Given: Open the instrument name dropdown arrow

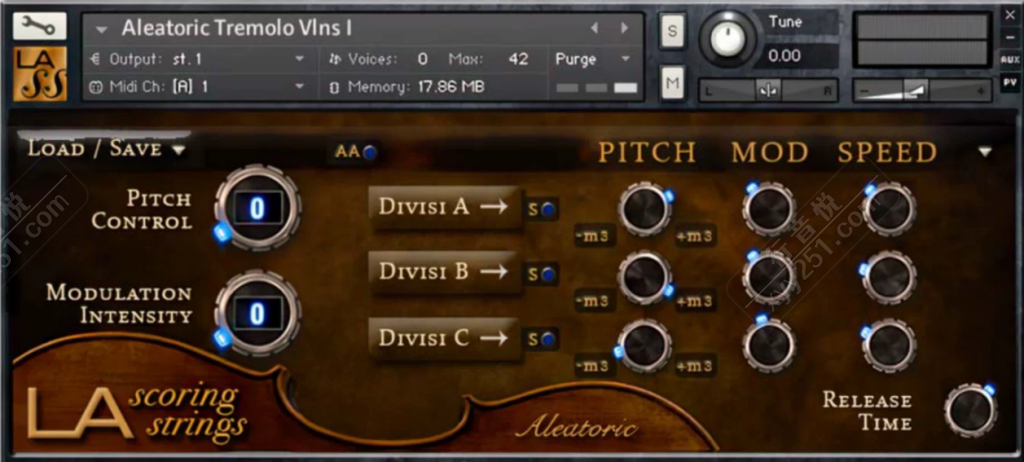Looking at the screenshot, I should [x=101, y=29].
